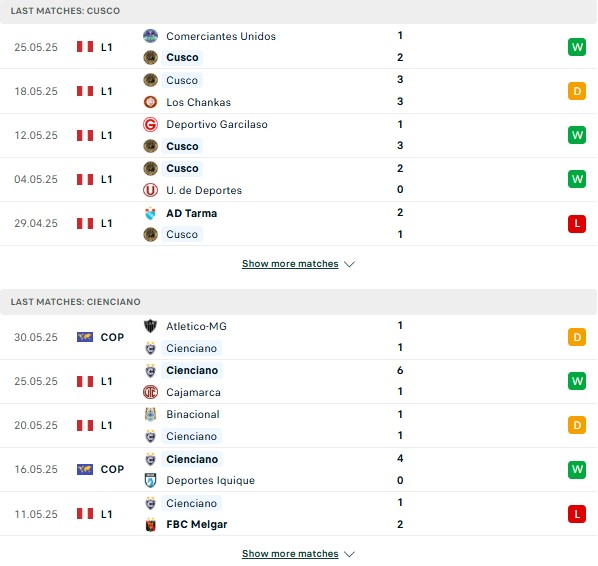This screenshot has width=598, height=566.
Task: Expand more matches under Cienciano section
Action: (x=290, y=553)
